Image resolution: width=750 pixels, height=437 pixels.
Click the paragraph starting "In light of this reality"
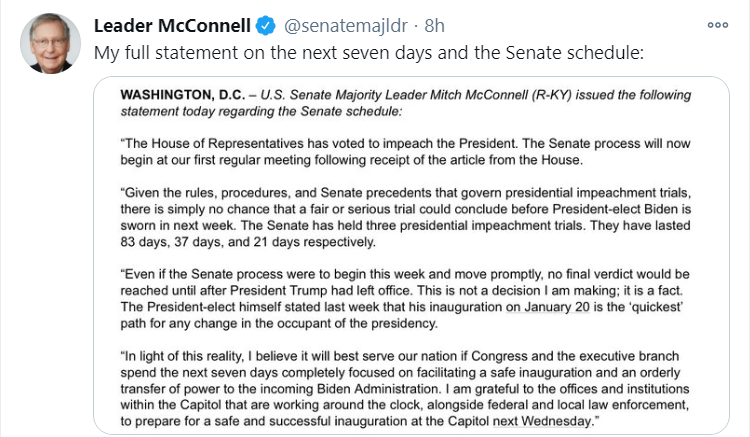(405, 389)
